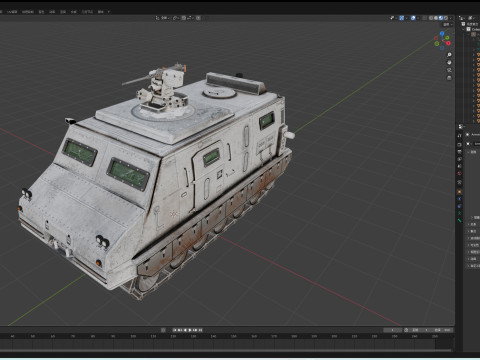
Task: Click blue Z axis on navigation gizmo
Action: click(442, 33)
